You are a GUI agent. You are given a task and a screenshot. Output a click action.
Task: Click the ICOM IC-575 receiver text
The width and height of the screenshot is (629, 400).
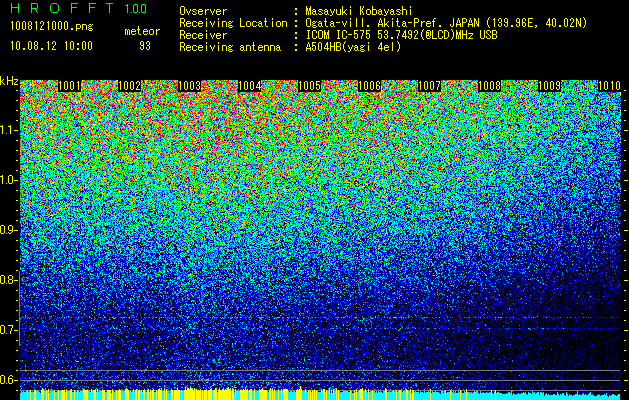point(401,35)
